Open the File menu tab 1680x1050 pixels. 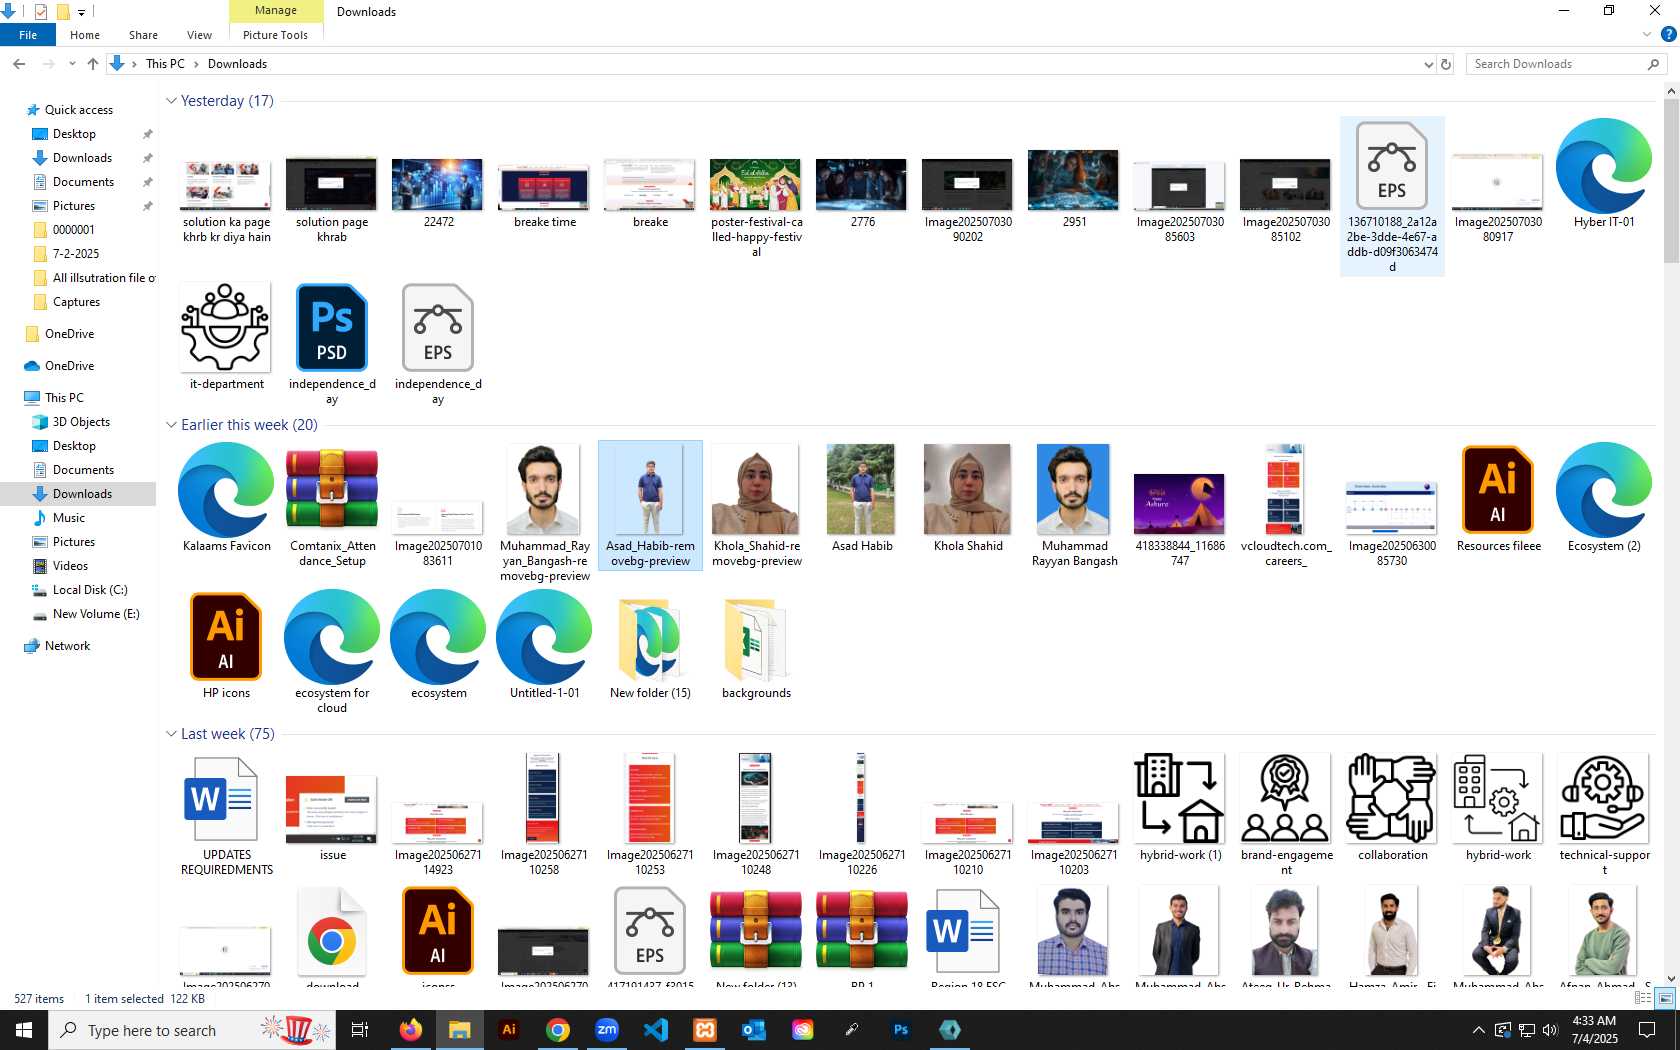(28, 35)
